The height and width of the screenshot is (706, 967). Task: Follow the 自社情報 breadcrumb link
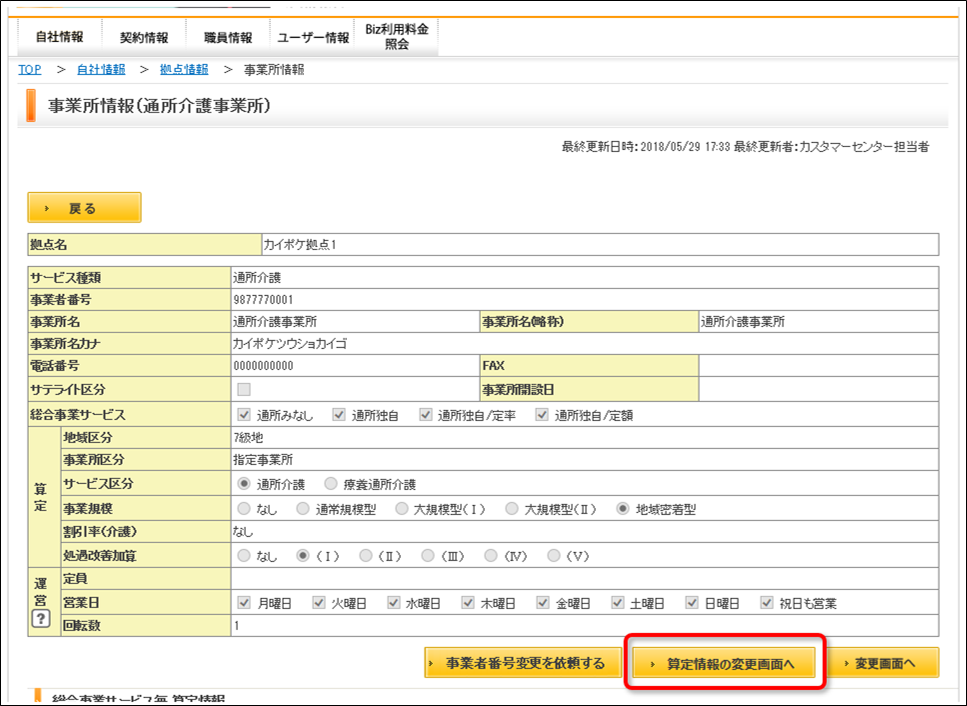pos(101,70)
